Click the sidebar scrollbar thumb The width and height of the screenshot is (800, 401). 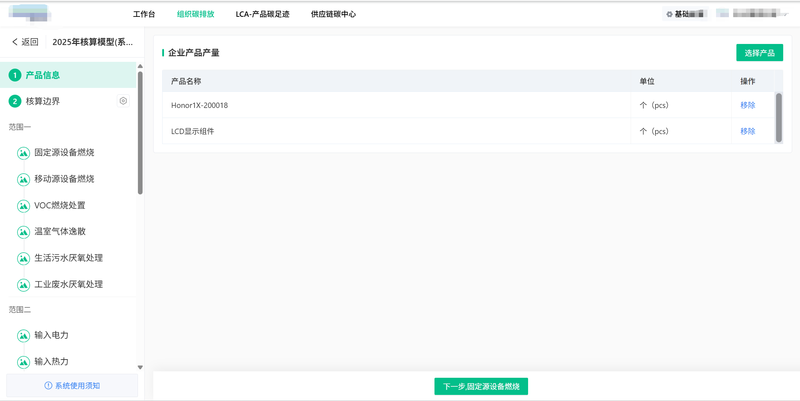pos(140,133)
